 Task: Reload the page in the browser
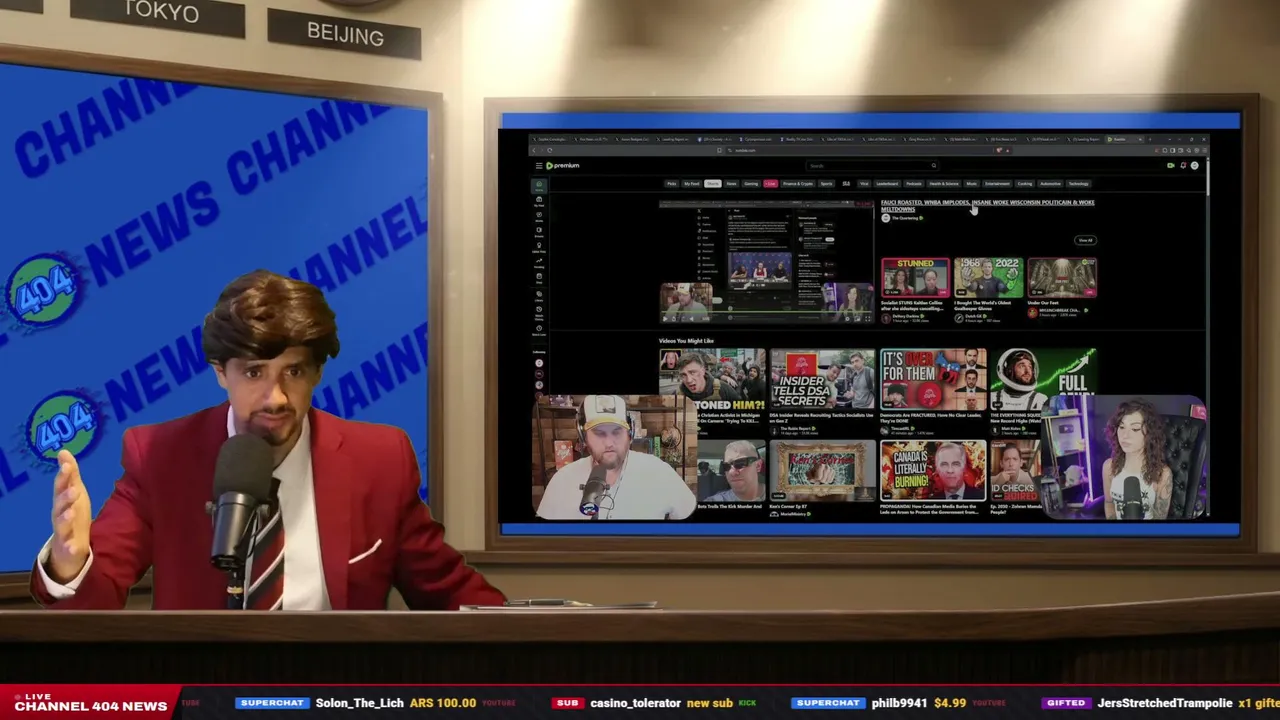(549, 150)
